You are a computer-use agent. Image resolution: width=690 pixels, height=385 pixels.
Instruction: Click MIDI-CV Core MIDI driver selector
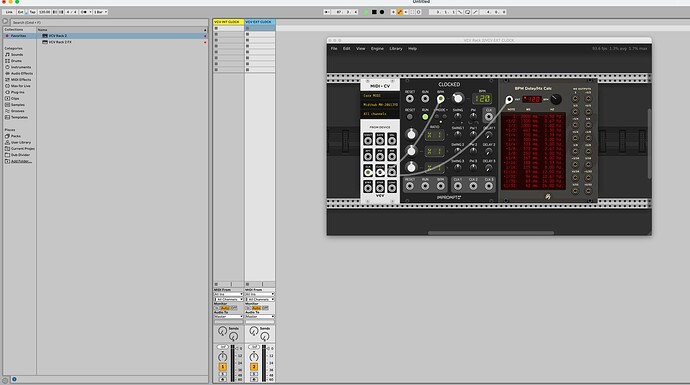[380, 95]
